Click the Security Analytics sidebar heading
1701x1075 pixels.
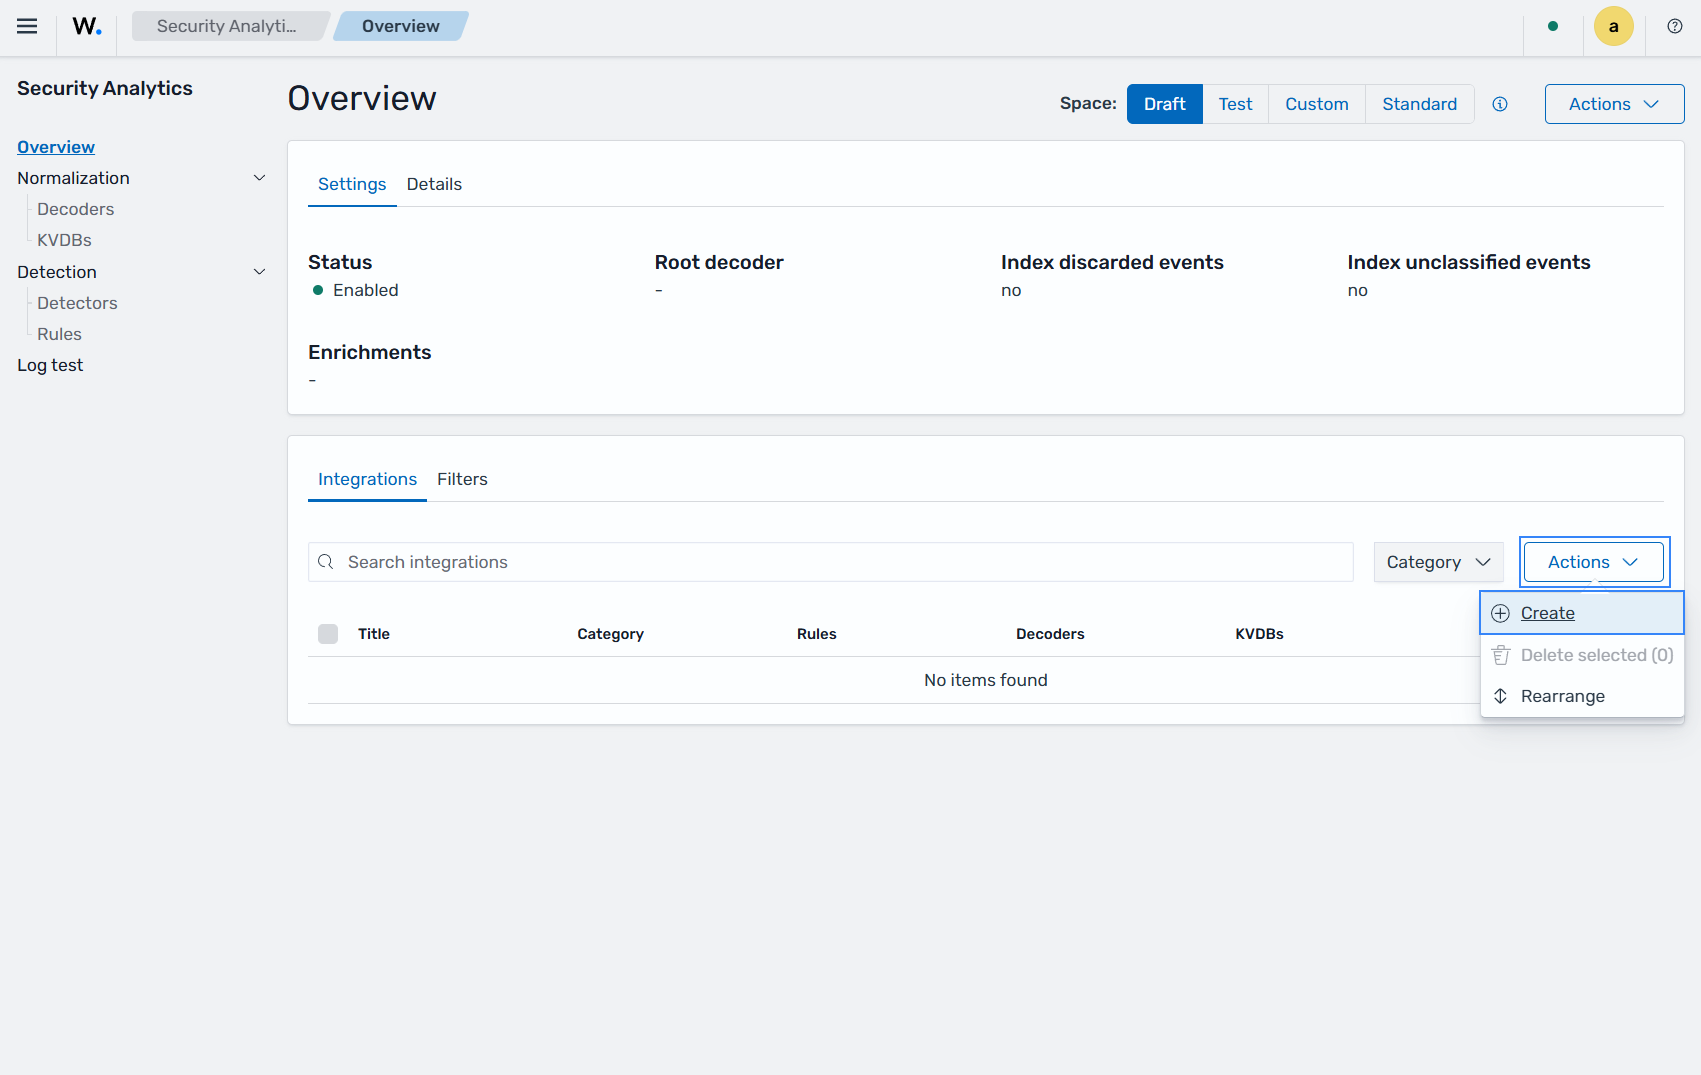(x=105, y=88)
